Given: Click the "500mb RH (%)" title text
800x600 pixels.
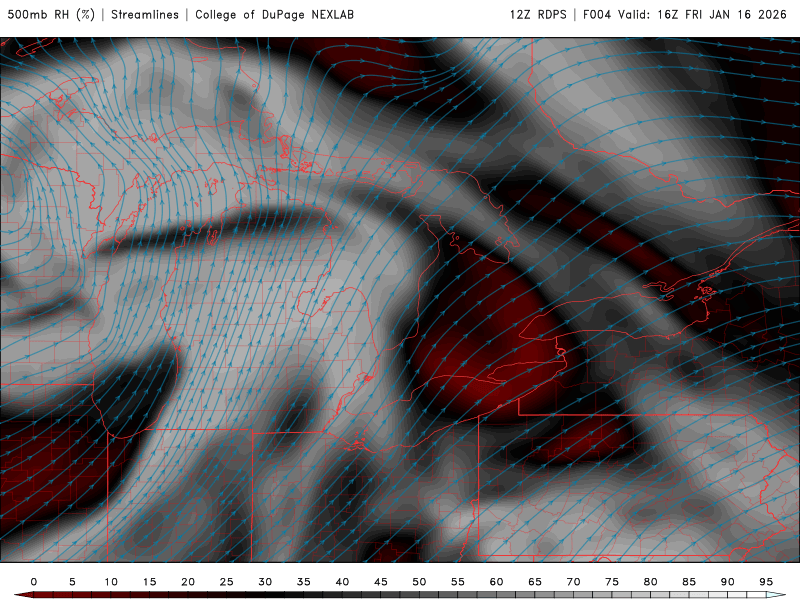Looking at the screenshot, I should (x=51, y=14).
